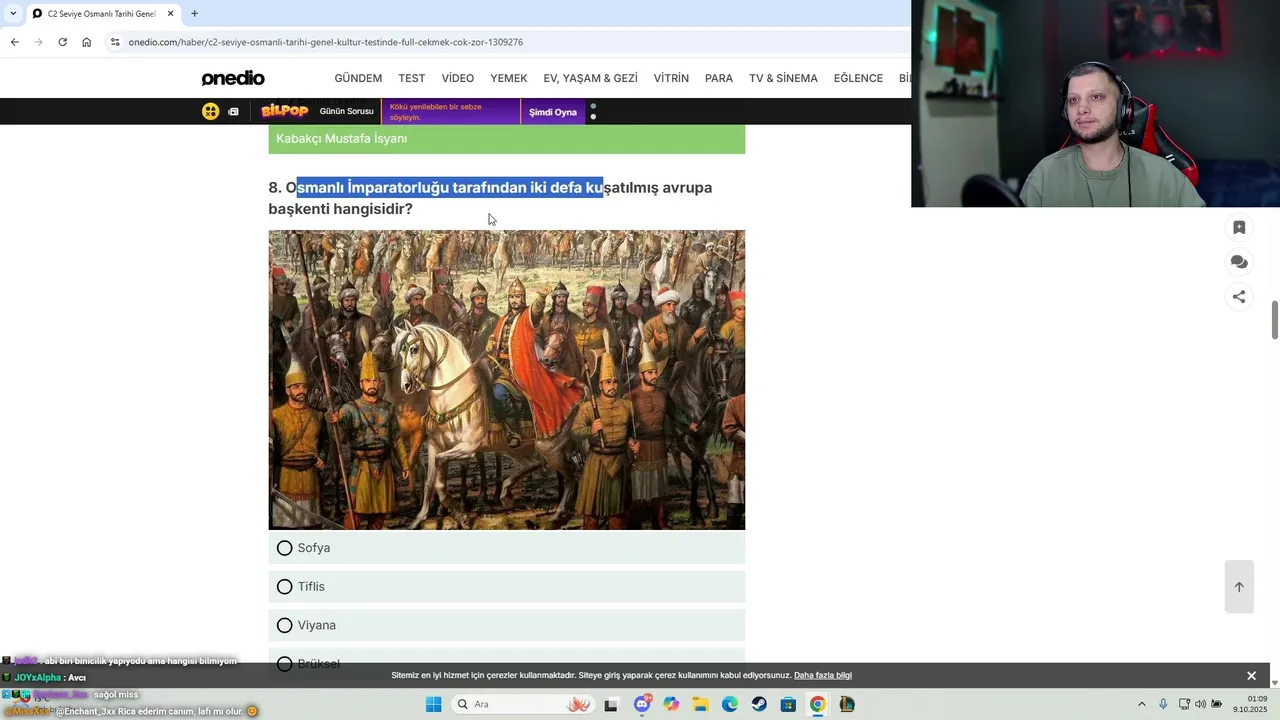
Task: Open the YEMEK menu
Action: point(508,78)
